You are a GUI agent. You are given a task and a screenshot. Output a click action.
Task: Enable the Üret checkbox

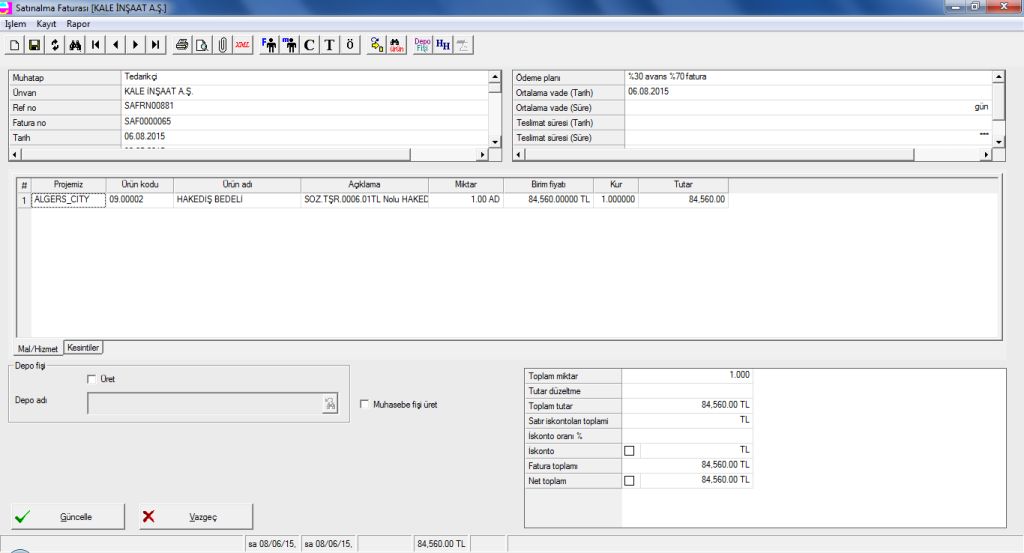click(92, 379)
